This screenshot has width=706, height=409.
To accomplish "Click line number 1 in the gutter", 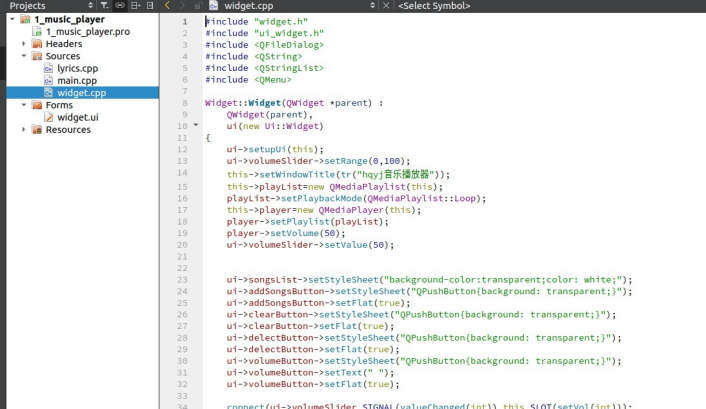I will pos(185,22).
